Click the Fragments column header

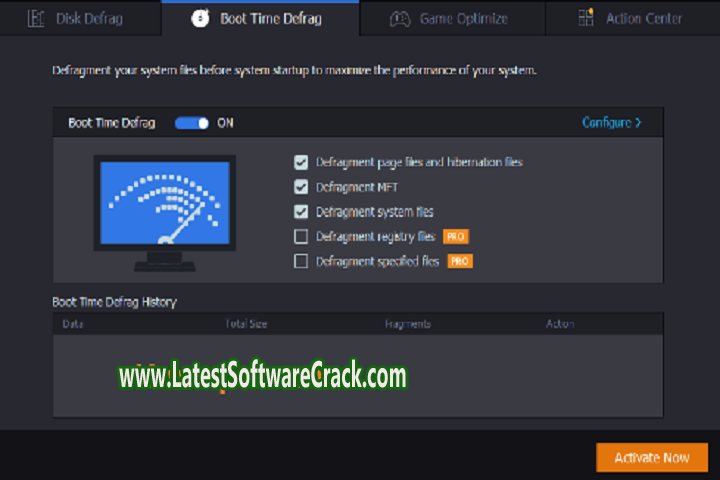407,324
